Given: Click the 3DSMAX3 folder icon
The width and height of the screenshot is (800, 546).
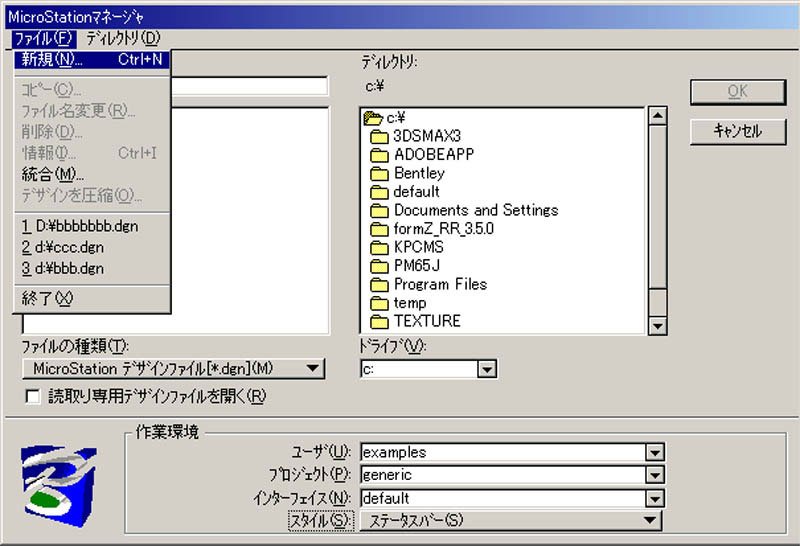Looking at the screenshot, I should 379,137.
